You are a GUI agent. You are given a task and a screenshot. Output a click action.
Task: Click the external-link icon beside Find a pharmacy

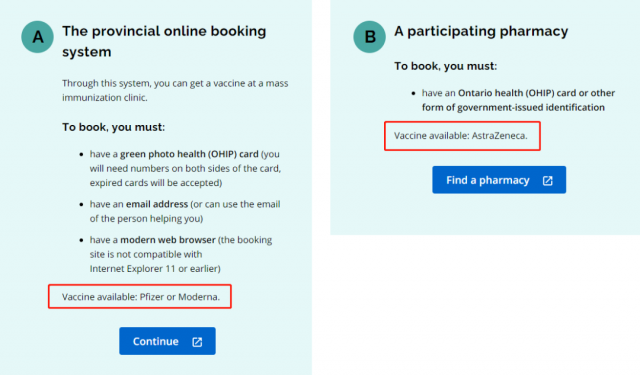pyautogui.click(x=547, y=180)
